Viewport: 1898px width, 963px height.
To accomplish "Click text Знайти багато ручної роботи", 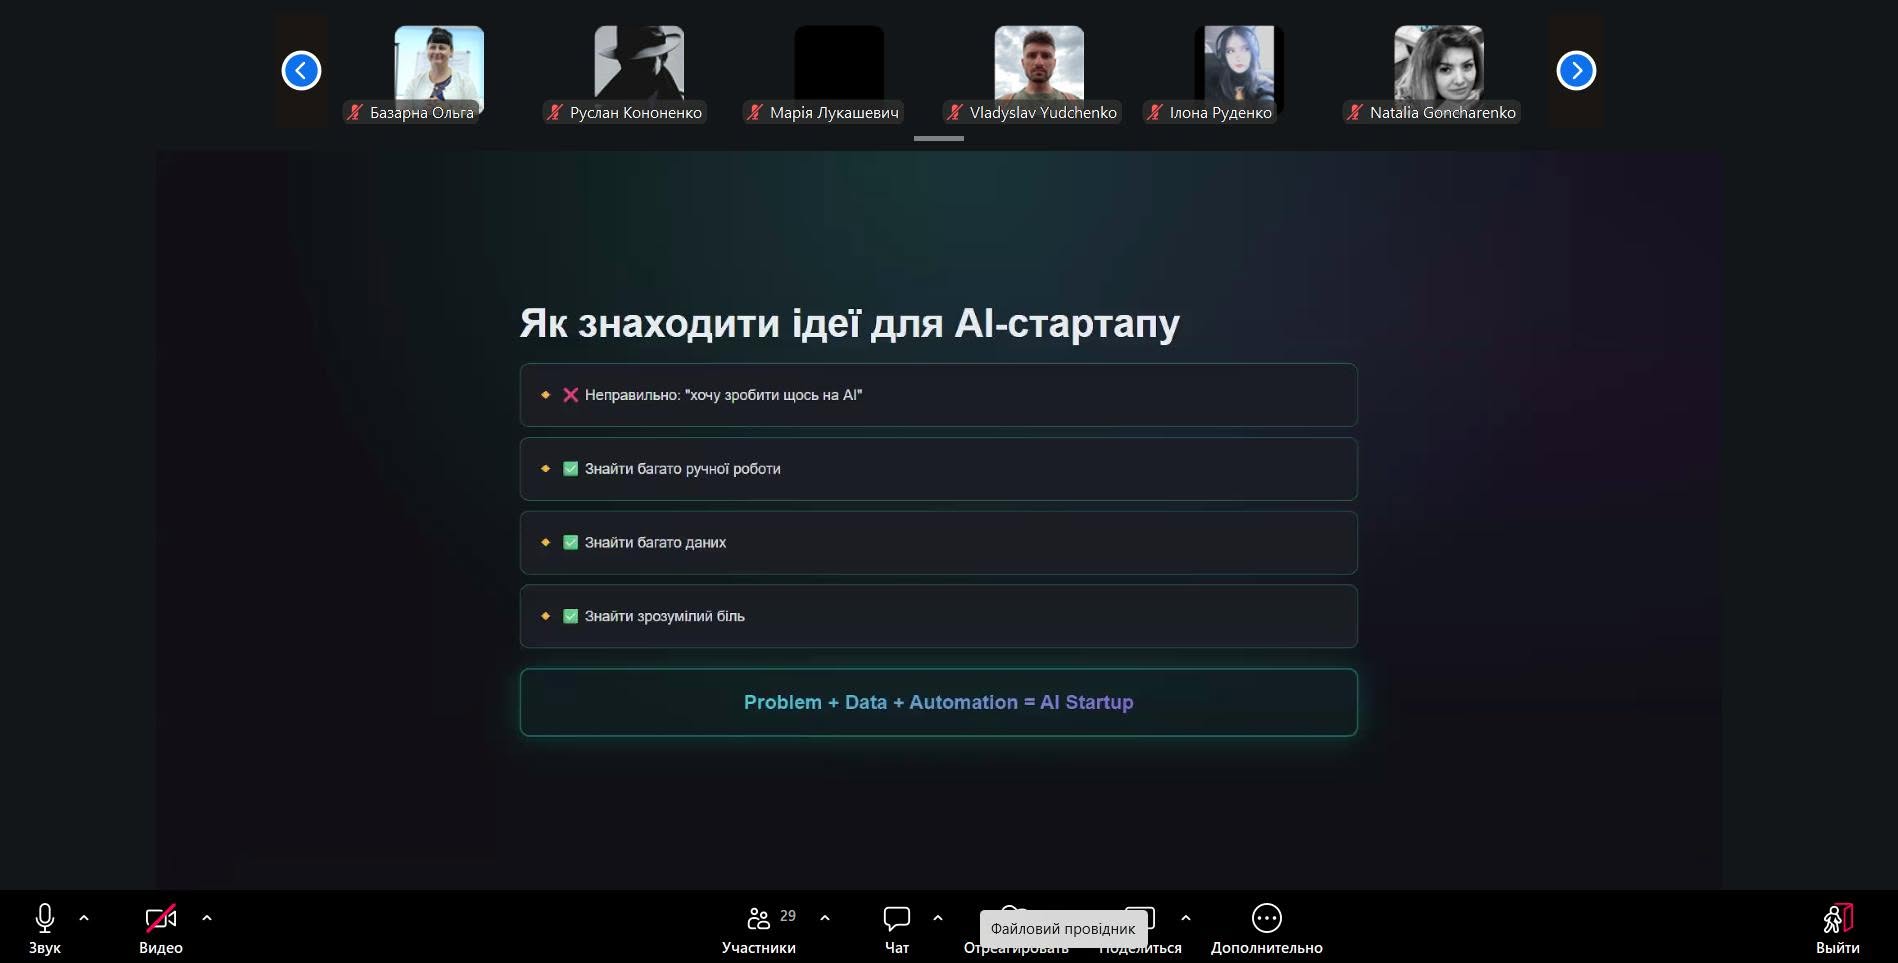I will click(683, 469).
